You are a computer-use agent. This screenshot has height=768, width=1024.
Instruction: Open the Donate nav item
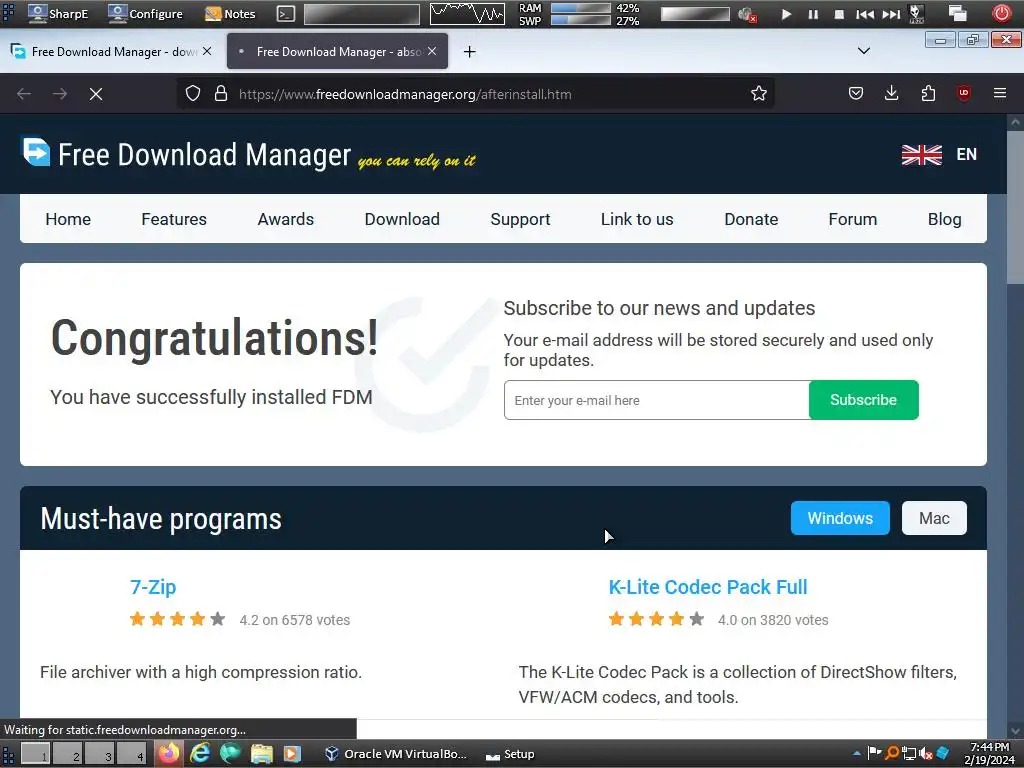[x=751, y=219]
